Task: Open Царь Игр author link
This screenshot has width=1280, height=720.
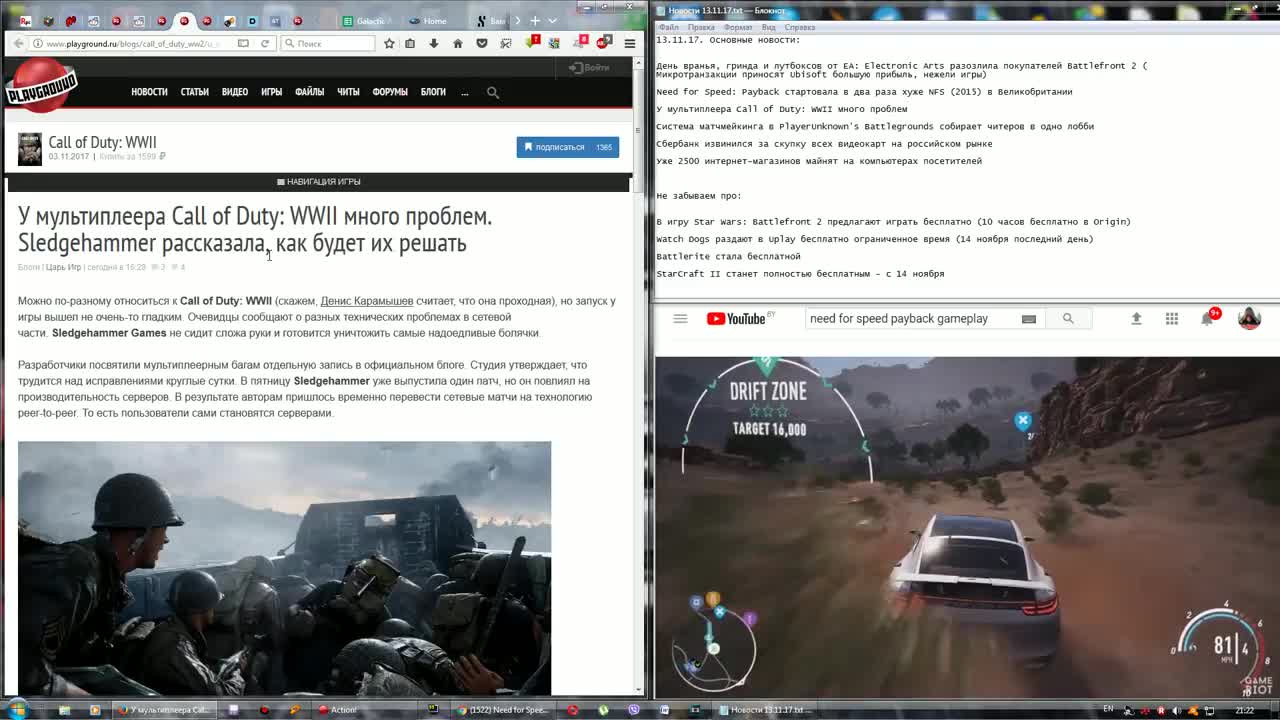Action: (63, 268)
